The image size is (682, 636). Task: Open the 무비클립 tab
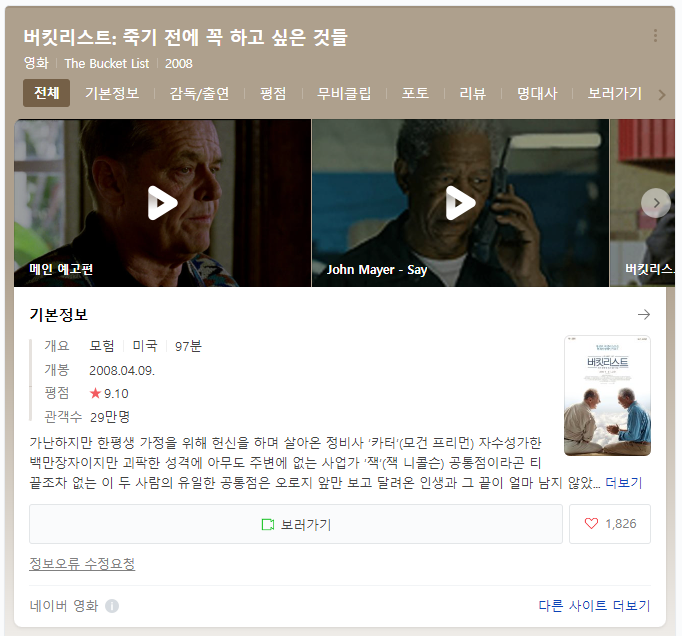tap(344, 93)
